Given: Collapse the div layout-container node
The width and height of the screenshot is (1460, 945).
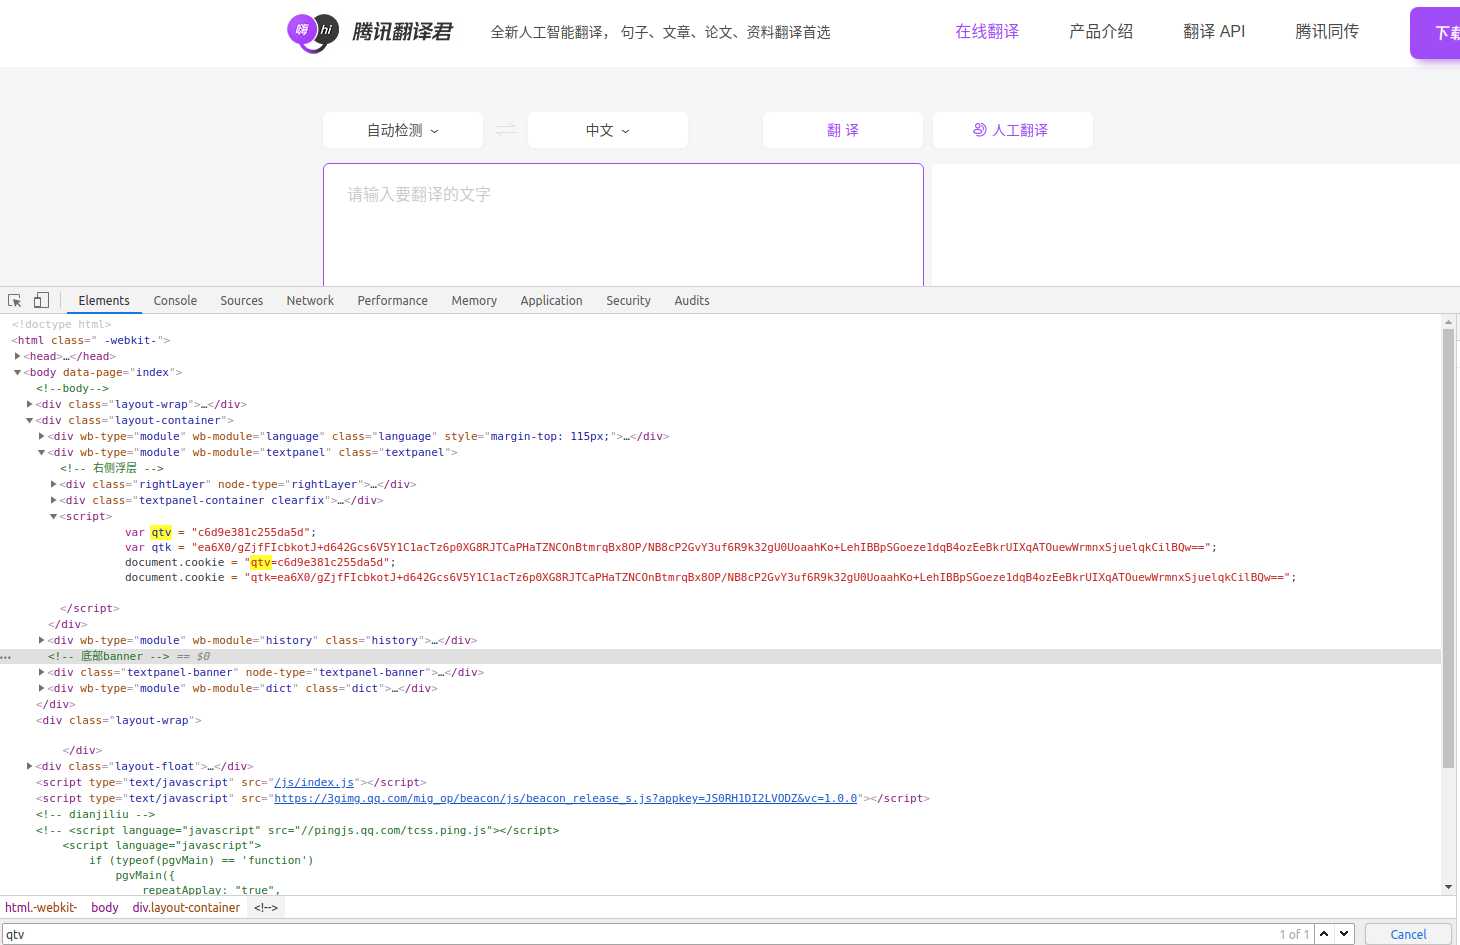Looking at the screenshot, I should click(x=29, y=420).
